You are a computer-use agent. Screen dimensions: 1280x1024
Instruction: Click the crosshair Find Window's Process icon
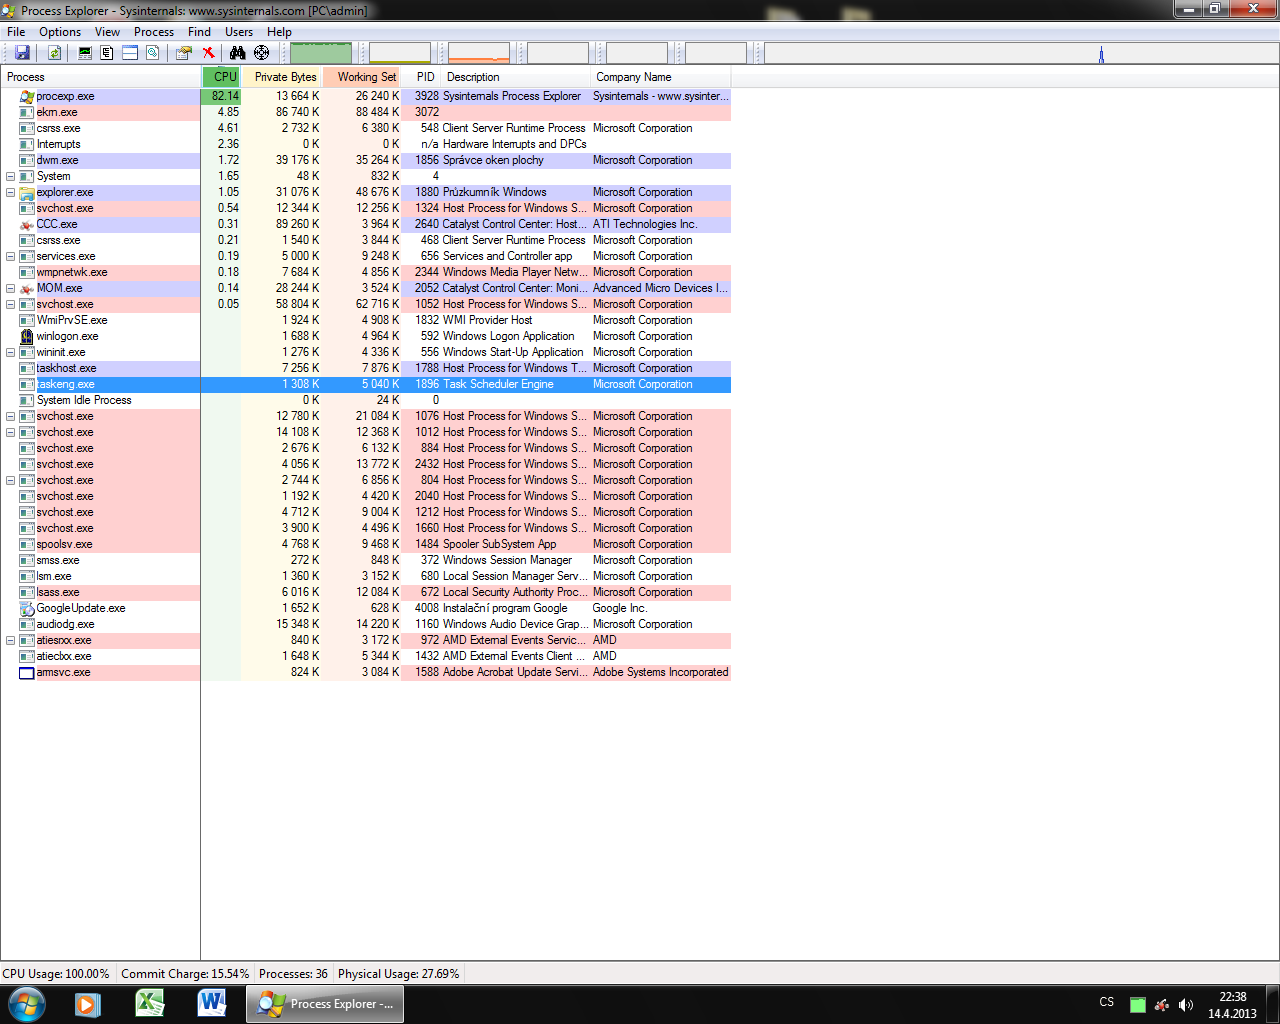point(262,53)
